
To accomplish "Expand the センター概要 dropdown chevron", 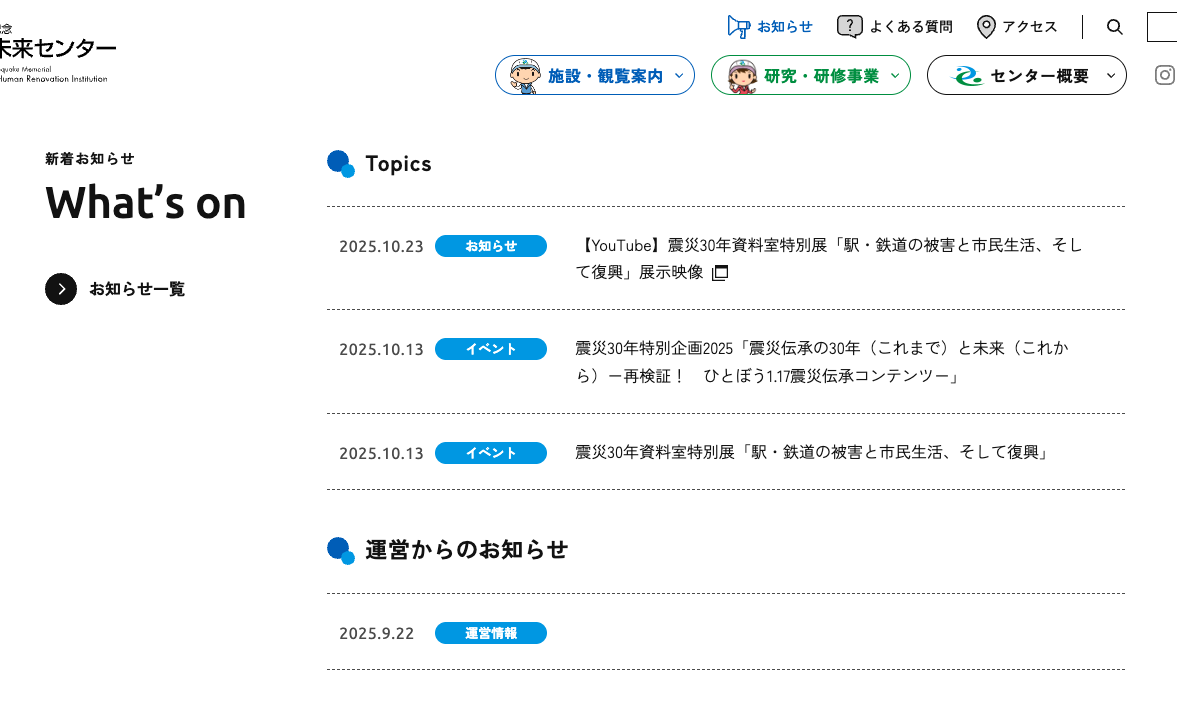I will tap(1110, 75).
